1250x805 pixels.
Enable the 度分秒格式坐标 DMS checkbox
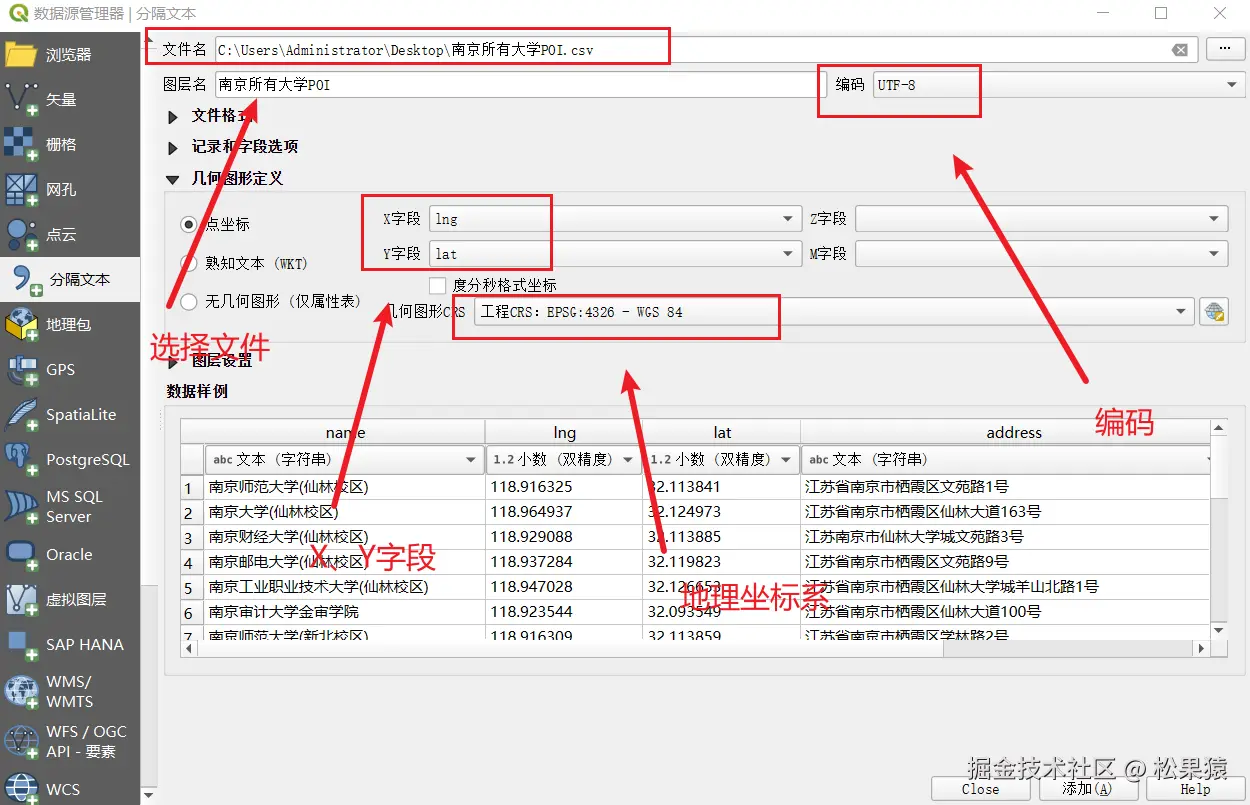click(x=437, y=285)
